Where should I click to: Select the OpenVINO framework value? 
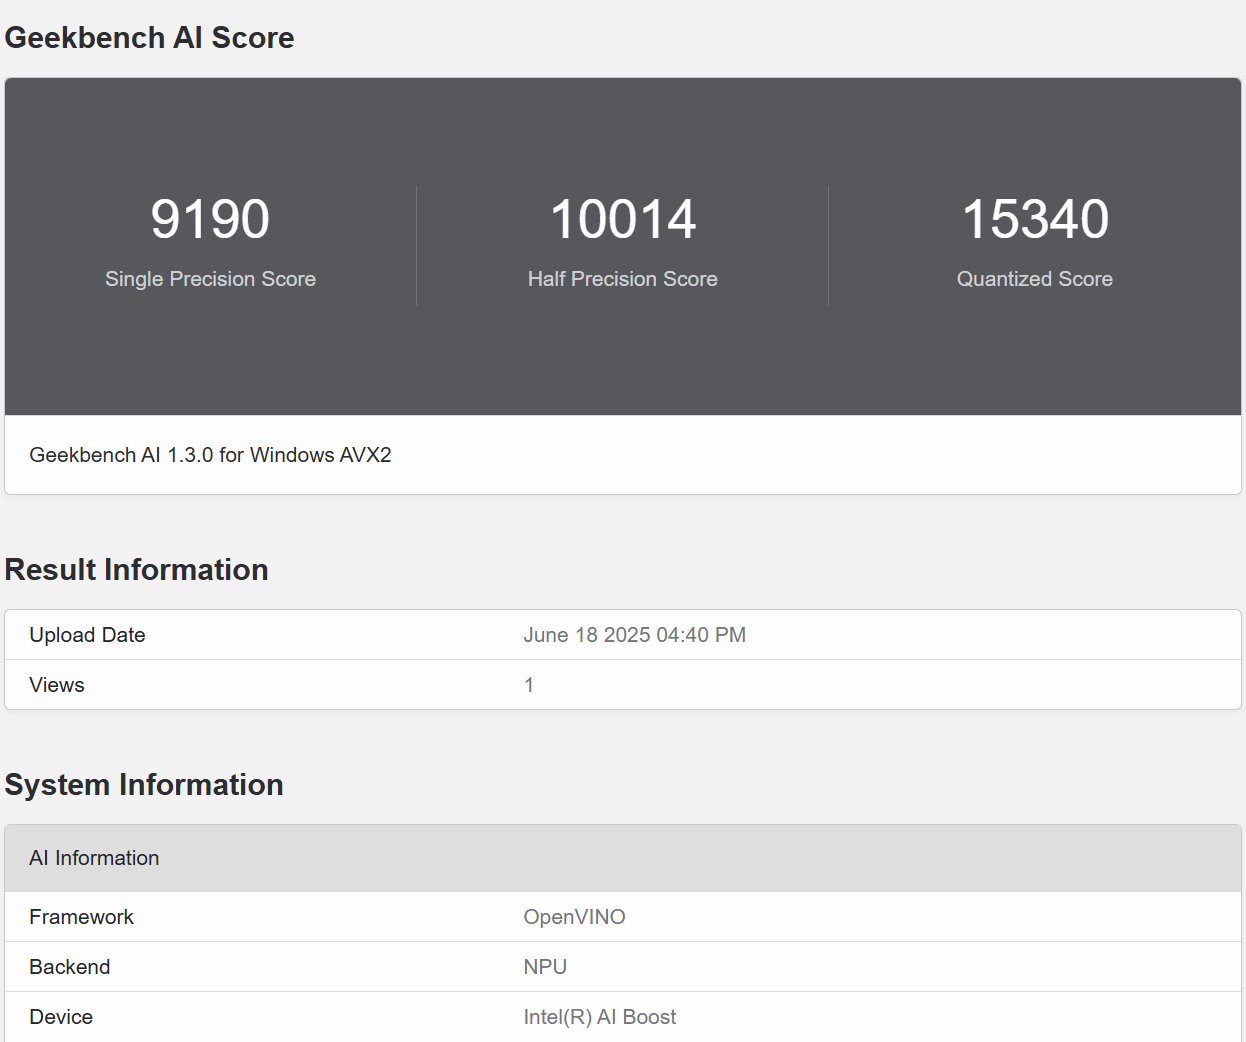[x=575, y=917]
